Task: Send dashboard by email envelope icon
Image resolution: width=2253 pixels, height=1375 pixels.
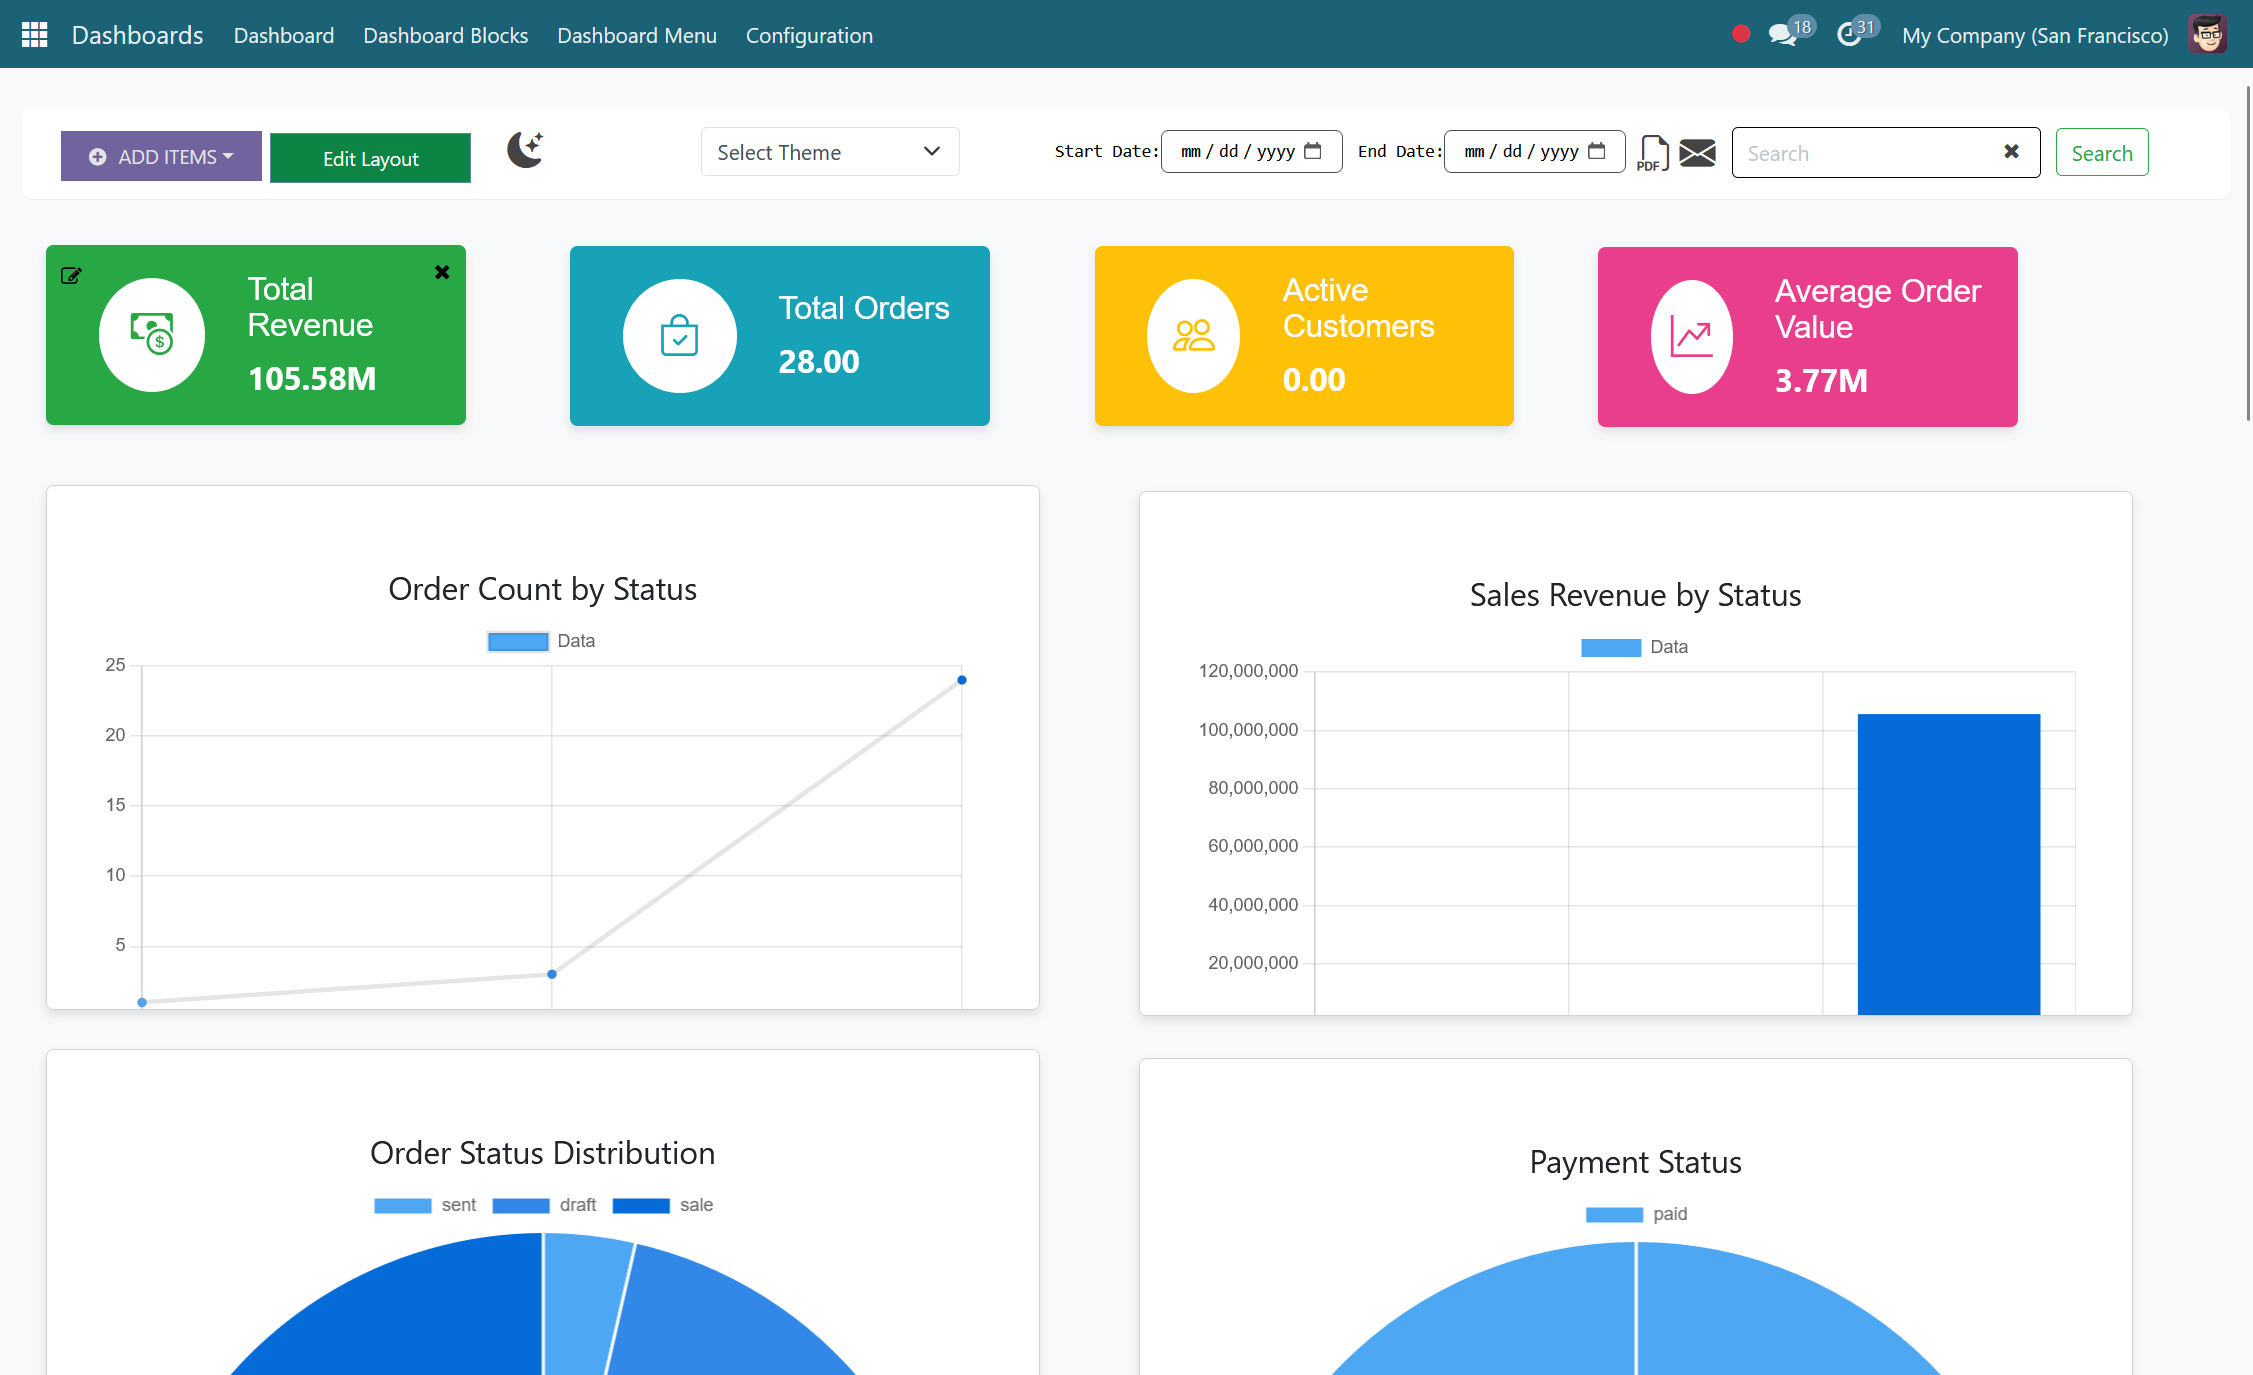Action: (1697, 153)
